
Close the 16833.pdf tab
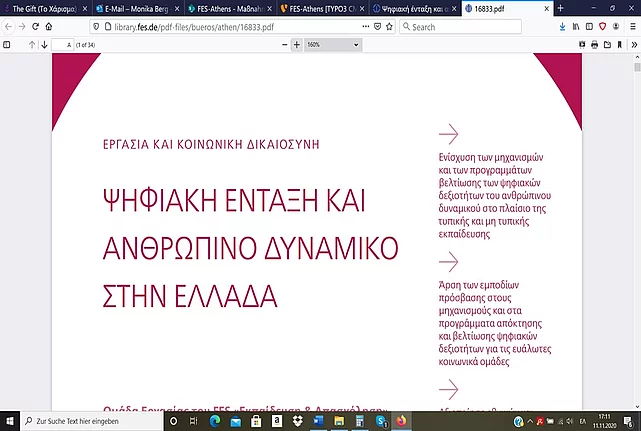pos(547,9)
